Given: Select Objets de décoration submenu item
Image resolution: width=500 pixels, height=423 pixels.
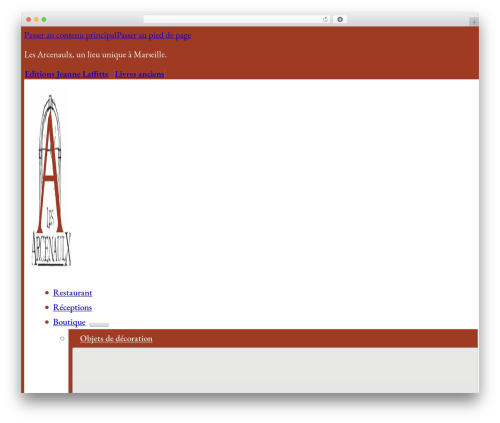Looking at the screenshot, I should tap(116, 338).
